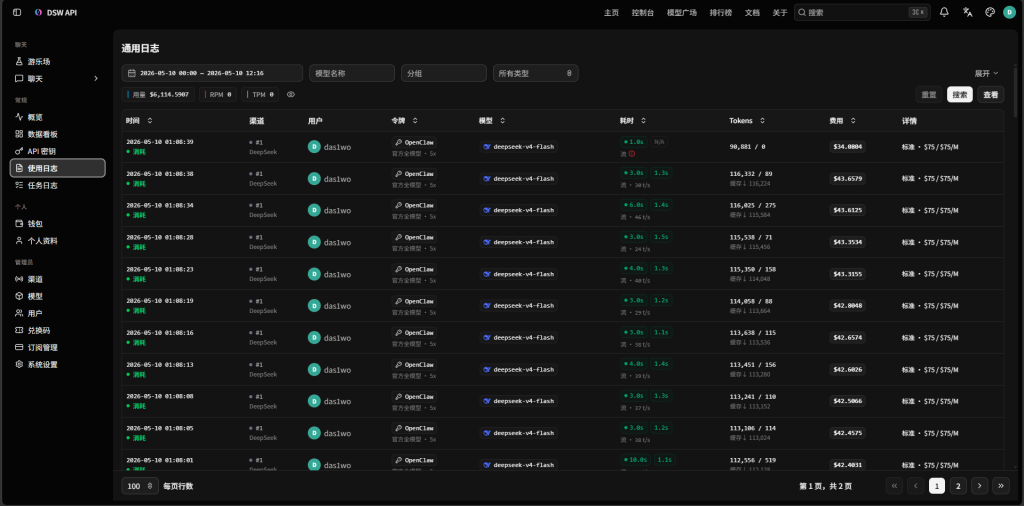The image size is (1024, 506).
Task: Open the theme palette icon
Action: click(x=989, y=12)
